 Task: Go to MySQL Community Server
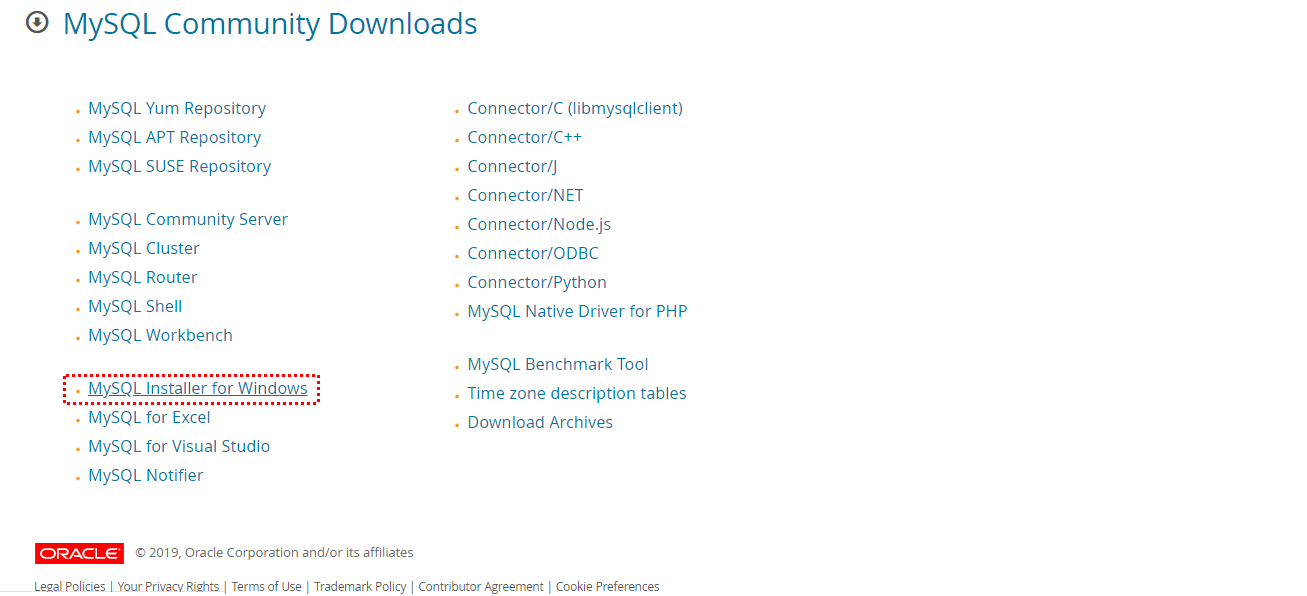[x=188, y=219]
